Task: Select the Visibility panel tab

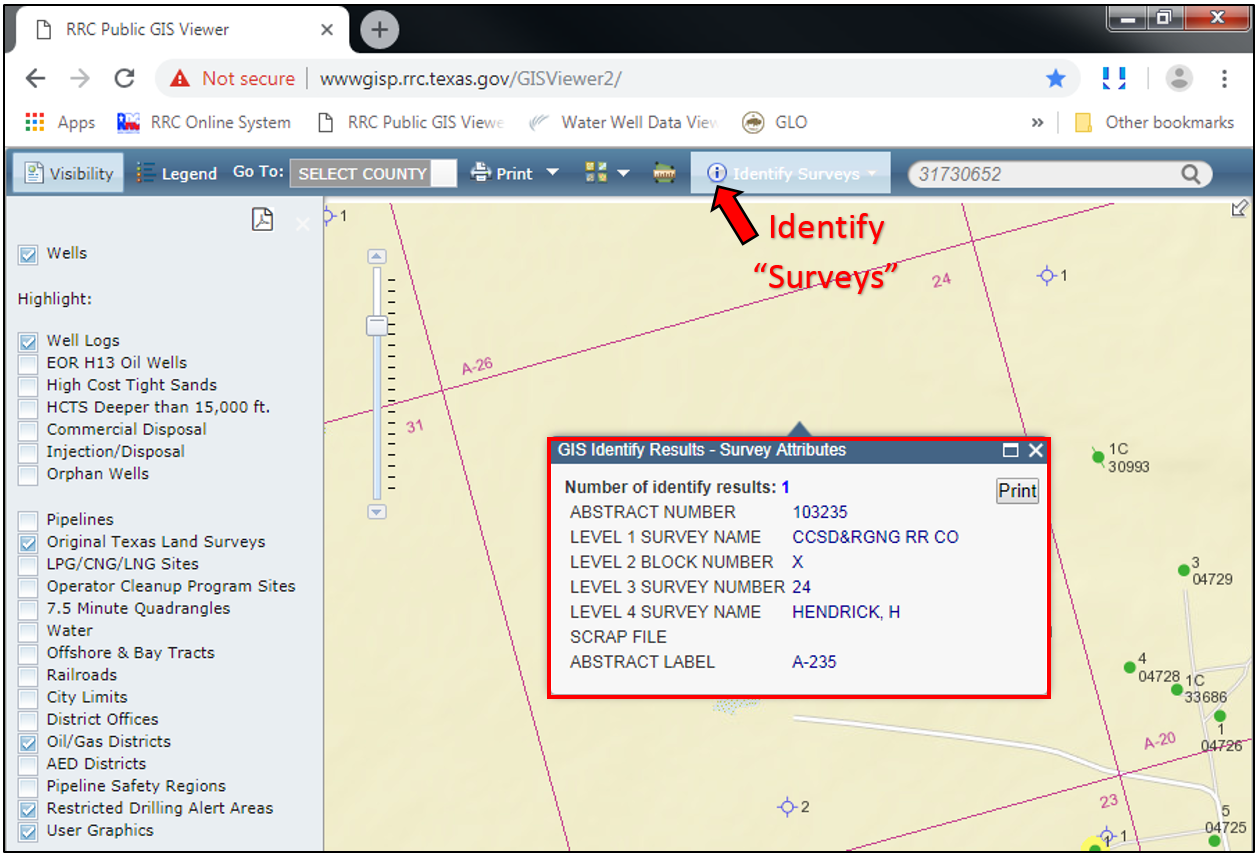Action: [x=69, y=173]
